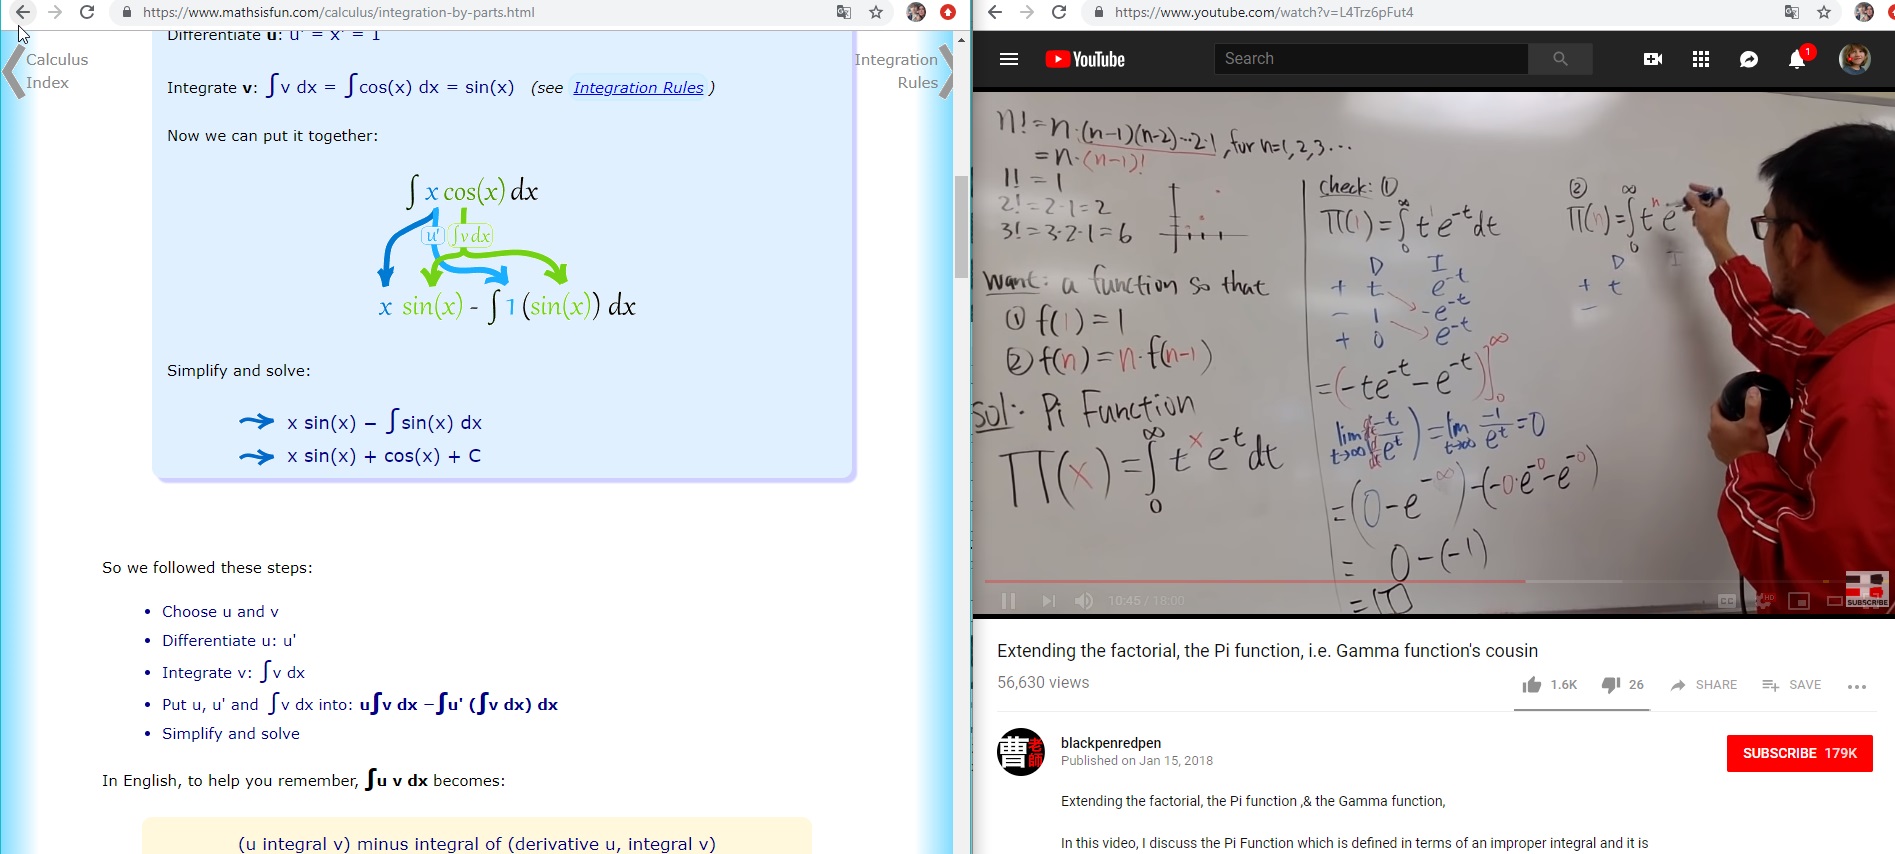Viewport: 1895px width, 854px height.
Task: Open YouTube notifications bell
Action: (1797, 60)
